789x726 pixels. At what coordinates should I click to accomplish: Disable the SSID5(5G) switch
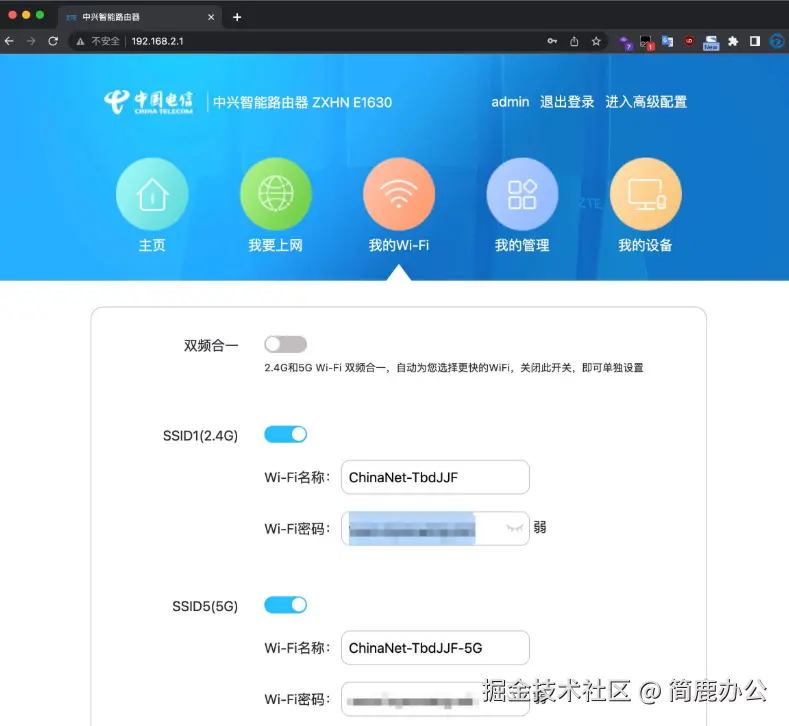285,605
